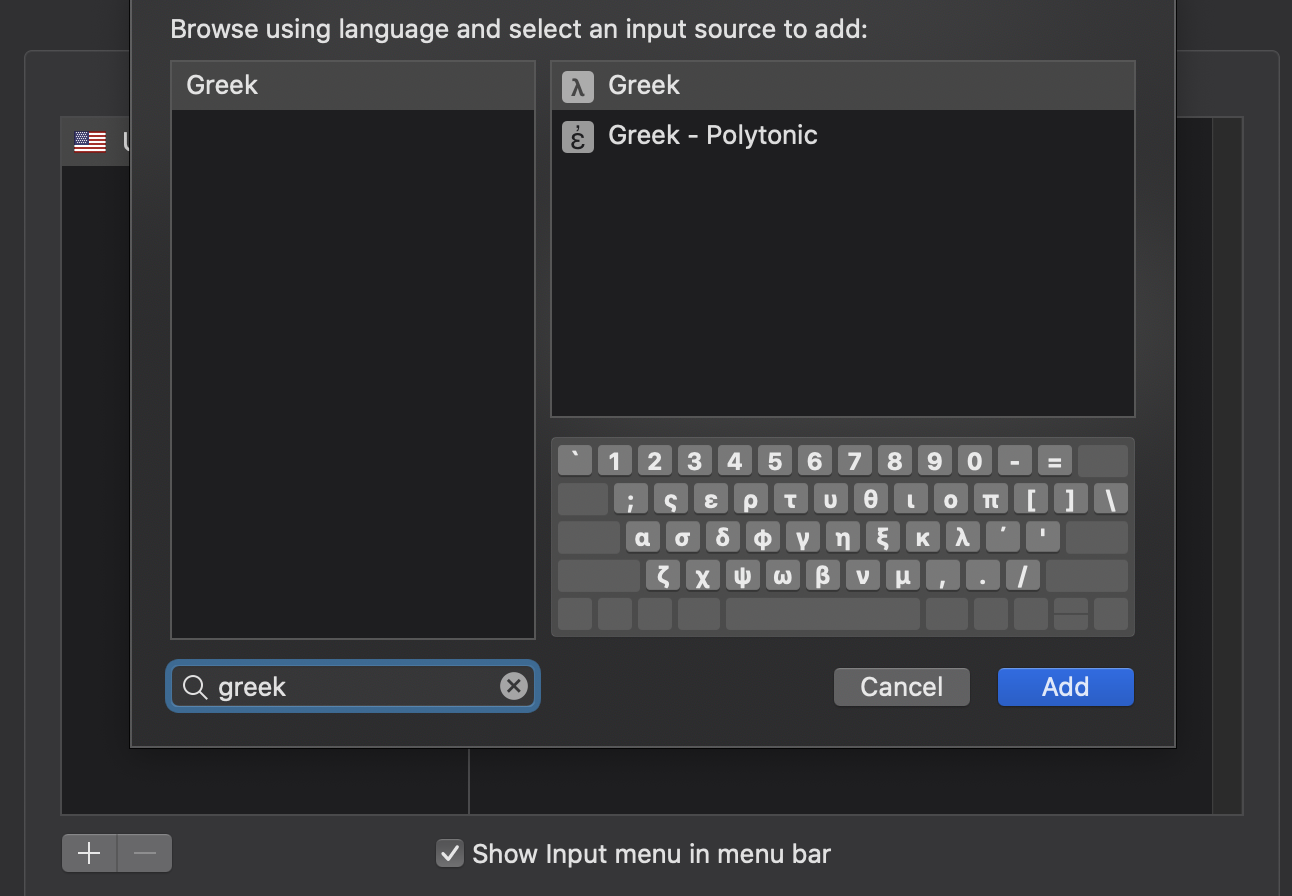Click the zeta key on keyboard preview

click(x=663, y=575)
